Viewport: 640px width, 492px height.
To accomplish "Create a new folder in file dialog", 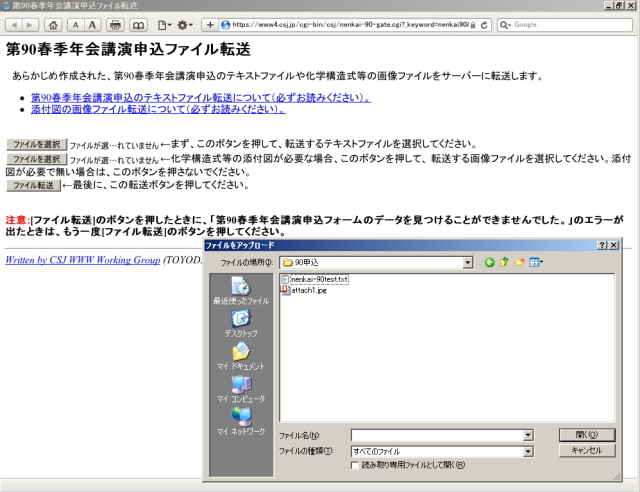I will (x=520, y=262).
